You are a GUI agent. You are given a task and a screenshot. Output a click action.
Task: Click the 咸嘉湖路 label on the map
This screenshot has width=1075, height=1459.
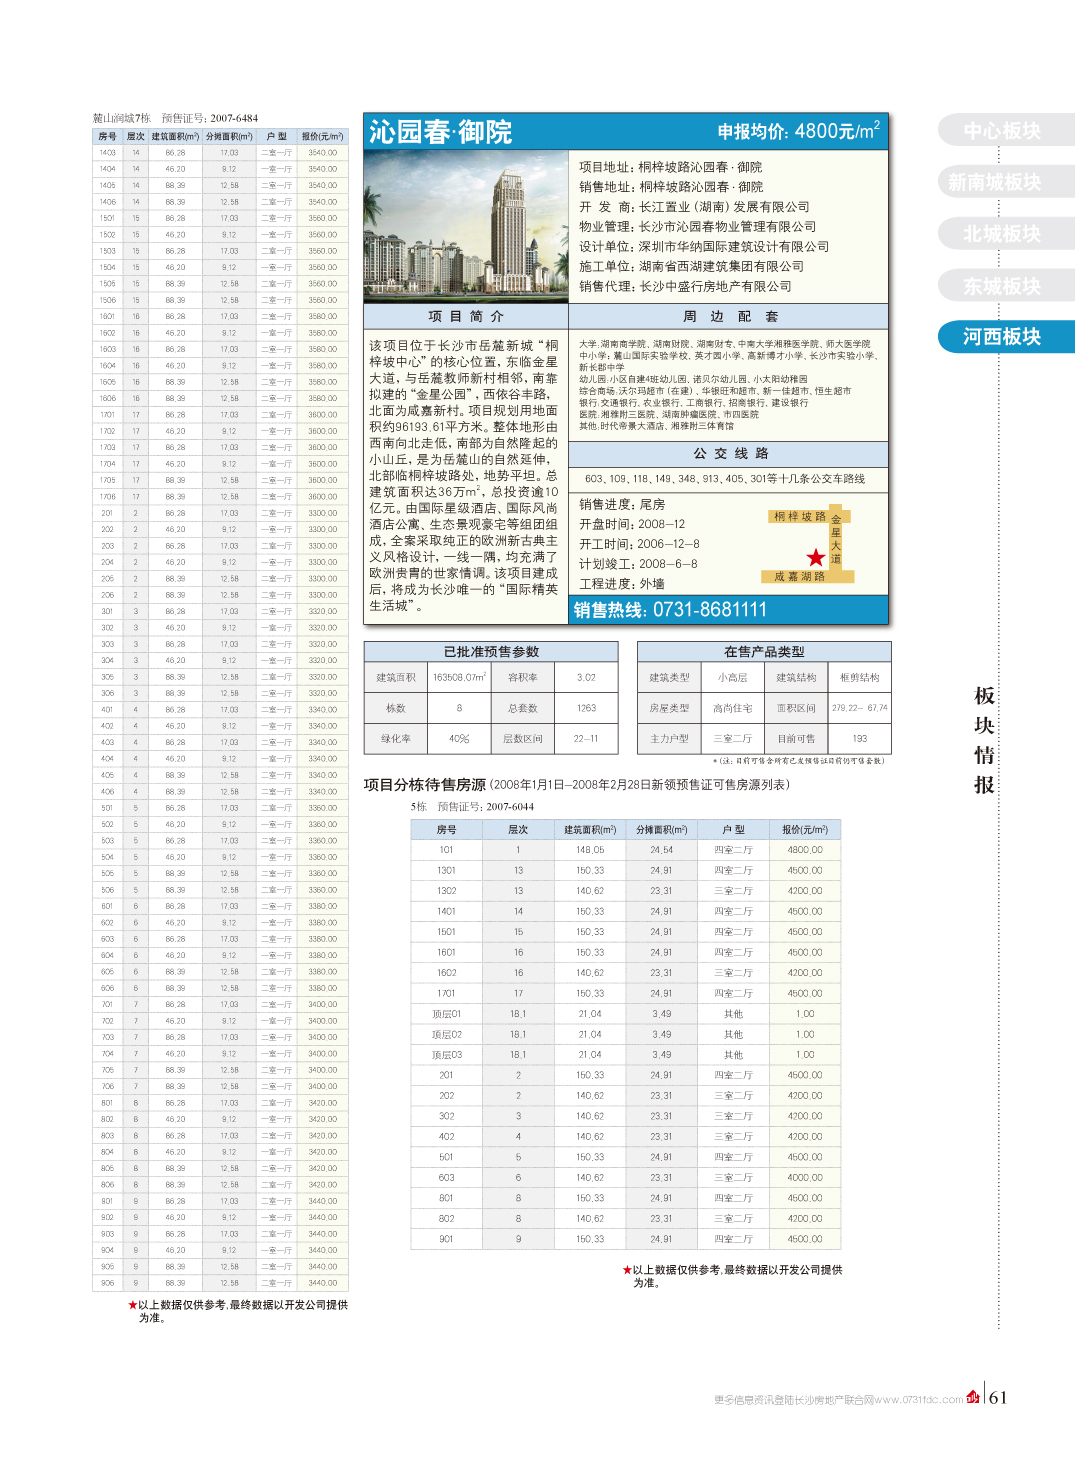(800, 577)
